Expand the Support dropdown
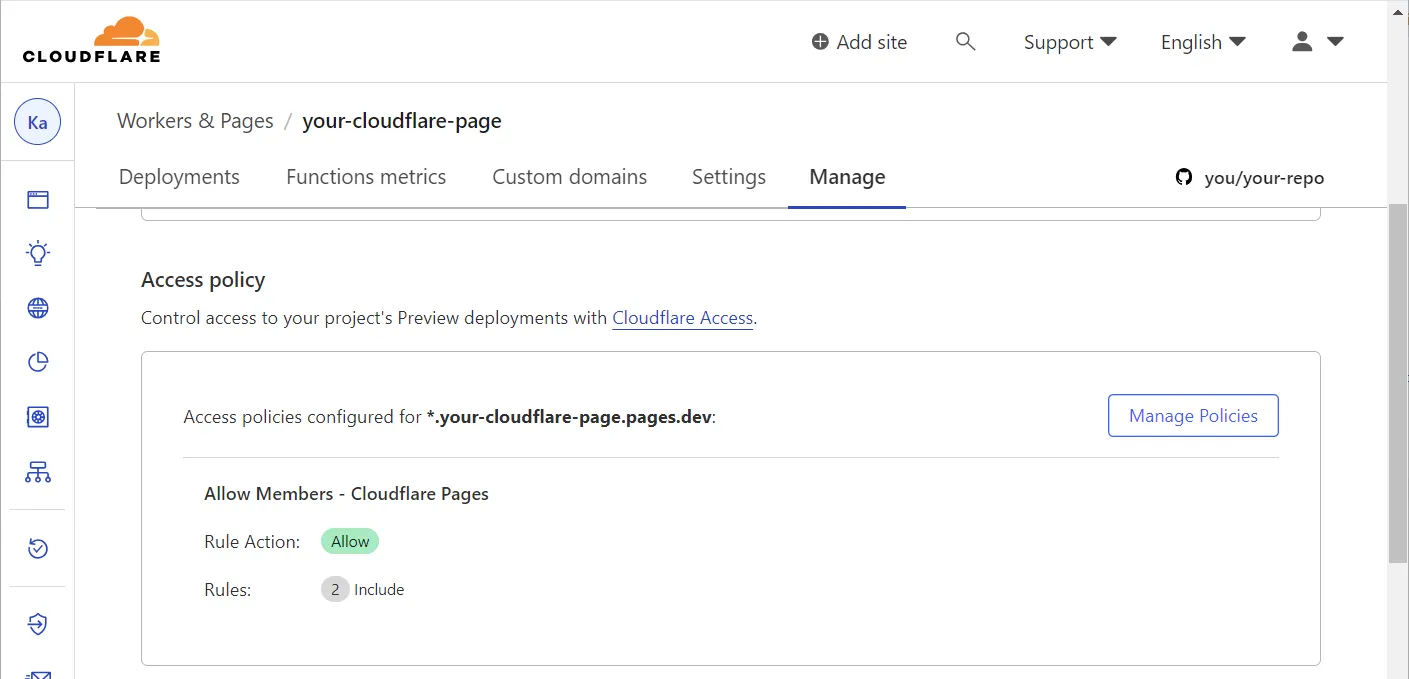Image resolution: width=1409 pixels, height=679 pixels. pyautogui.click(x=1069, y=42)
